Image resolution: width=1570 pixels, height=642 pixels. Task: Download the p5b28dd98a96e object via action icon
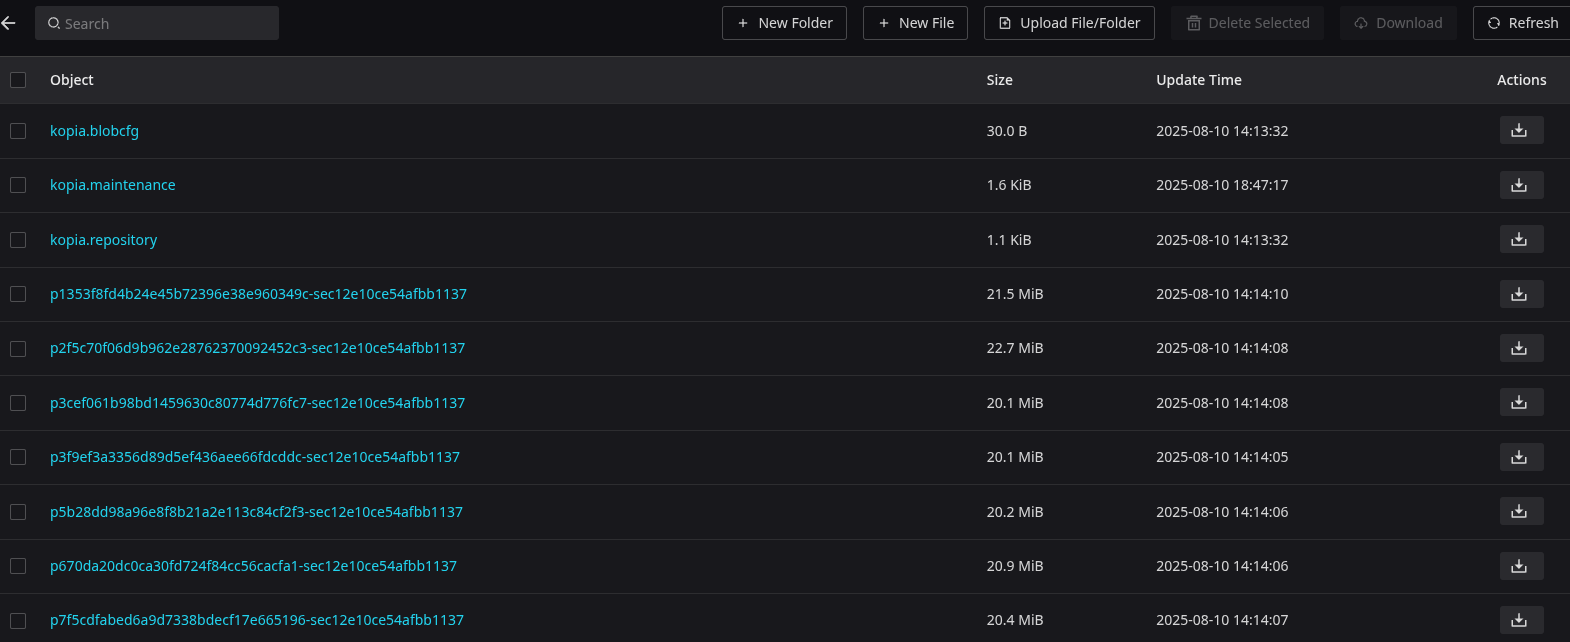(x=1521, y=511)
